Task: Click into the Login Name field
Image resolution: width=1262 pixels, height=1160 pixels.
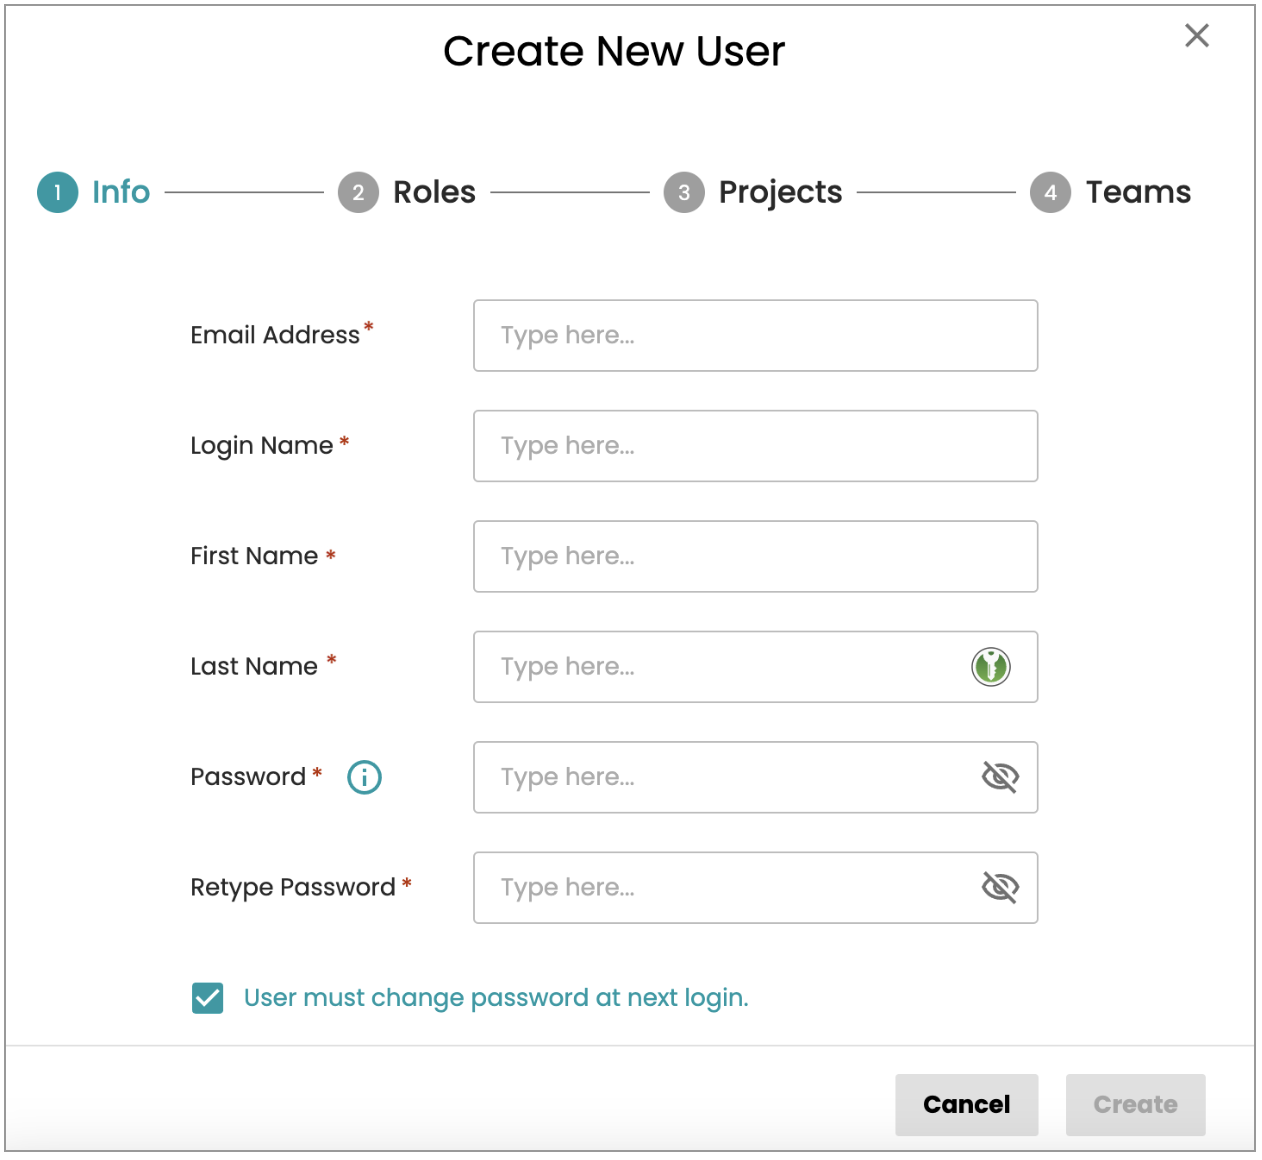Action: [x=755, y=446]
